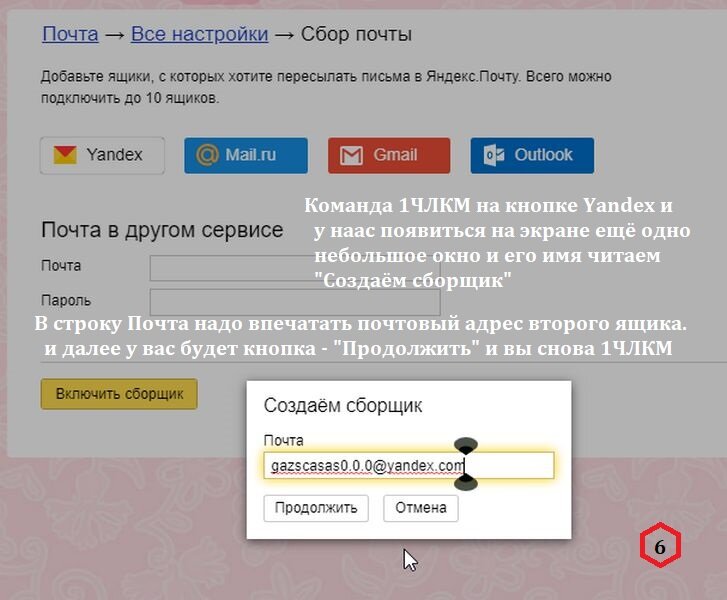Click the Mail.ru @ icon
727x600 pixels.
pos(207,155)
